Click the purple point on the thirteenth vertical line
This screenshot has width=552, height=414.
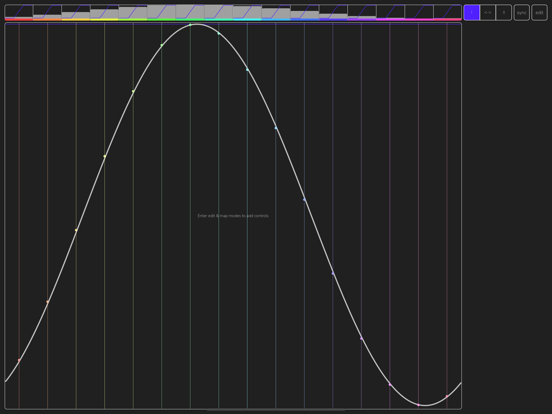click(x=362, y=338)
